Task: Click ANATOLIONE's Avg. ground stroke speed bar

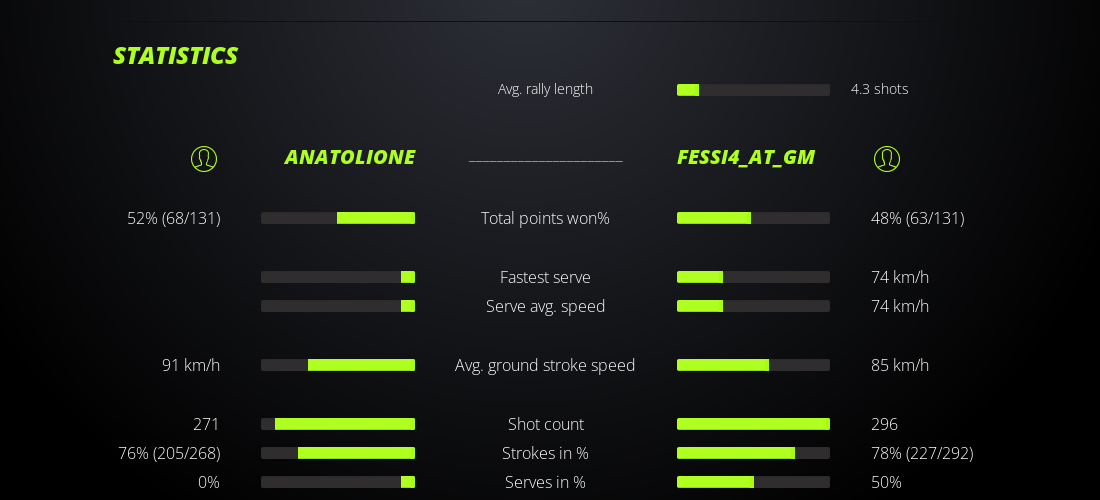Action: [x=338, y=365]
